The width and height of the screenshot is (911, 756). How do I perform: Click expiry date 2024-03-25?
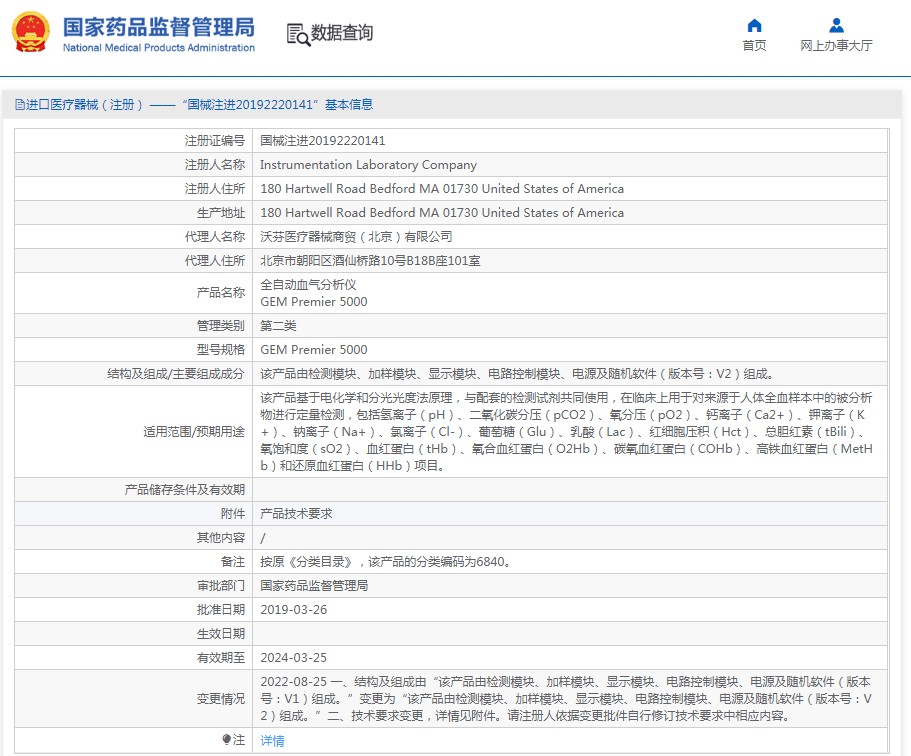click(x=293, y=658)
